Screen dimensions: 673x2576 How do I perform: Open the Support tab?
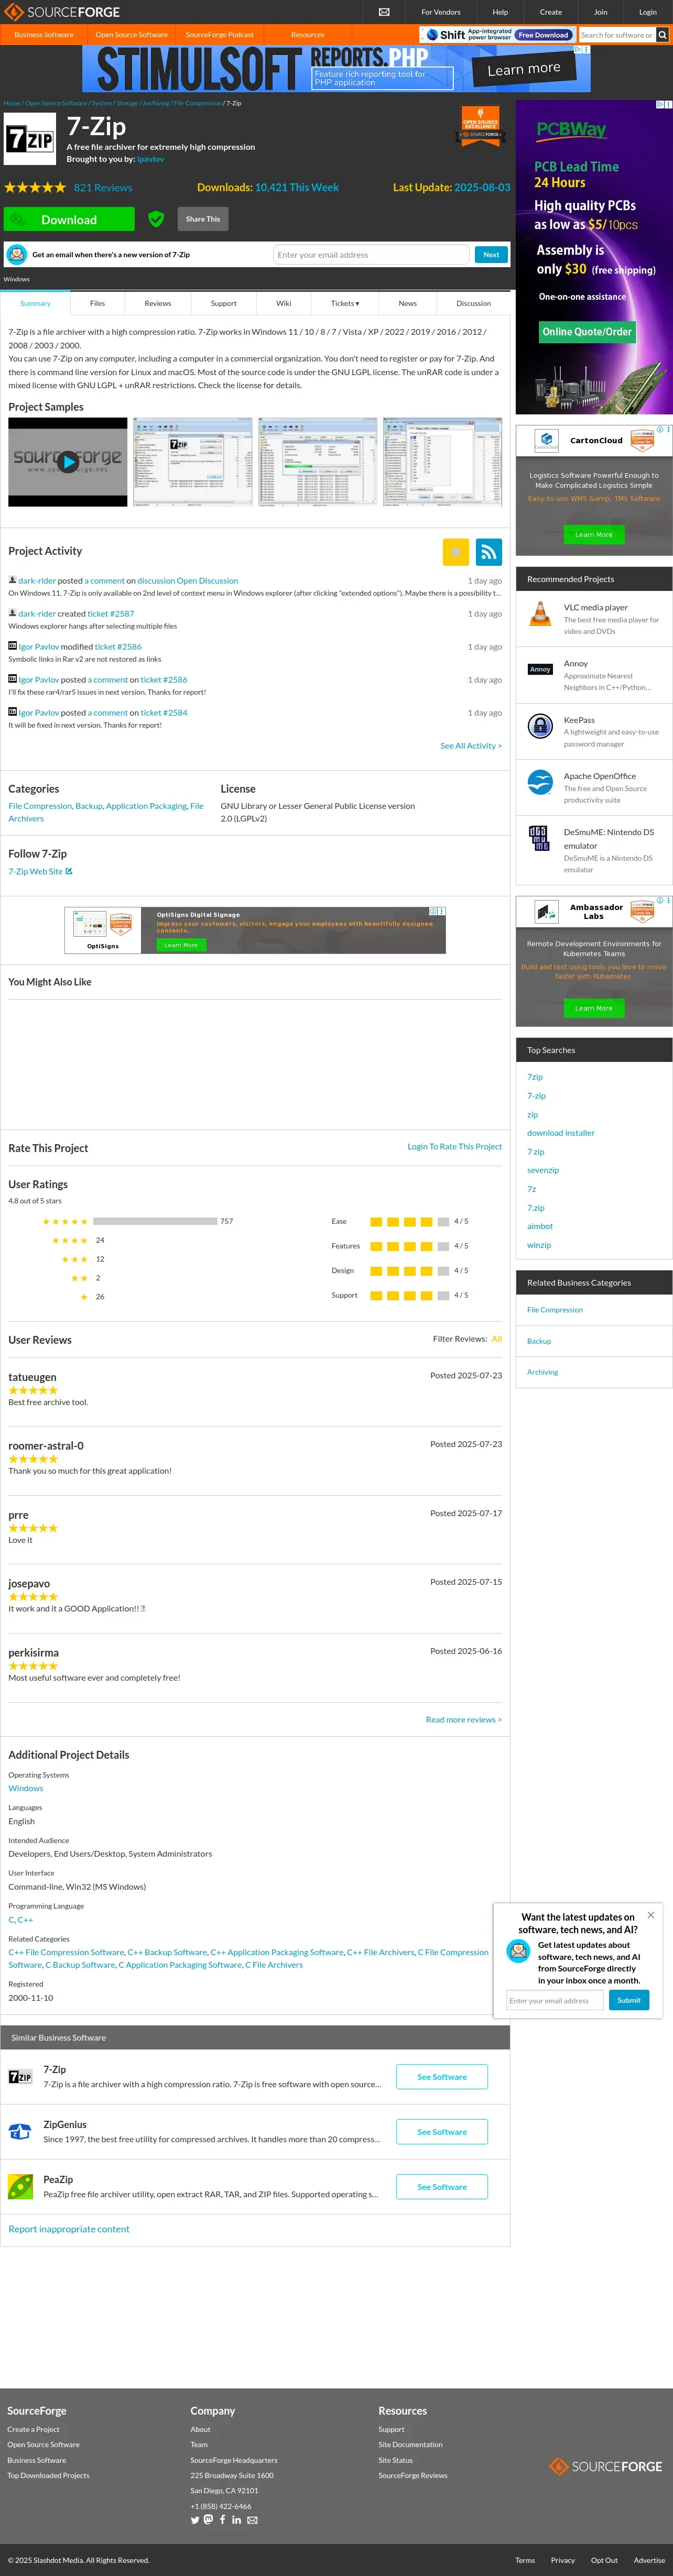[x=224, y=303]
